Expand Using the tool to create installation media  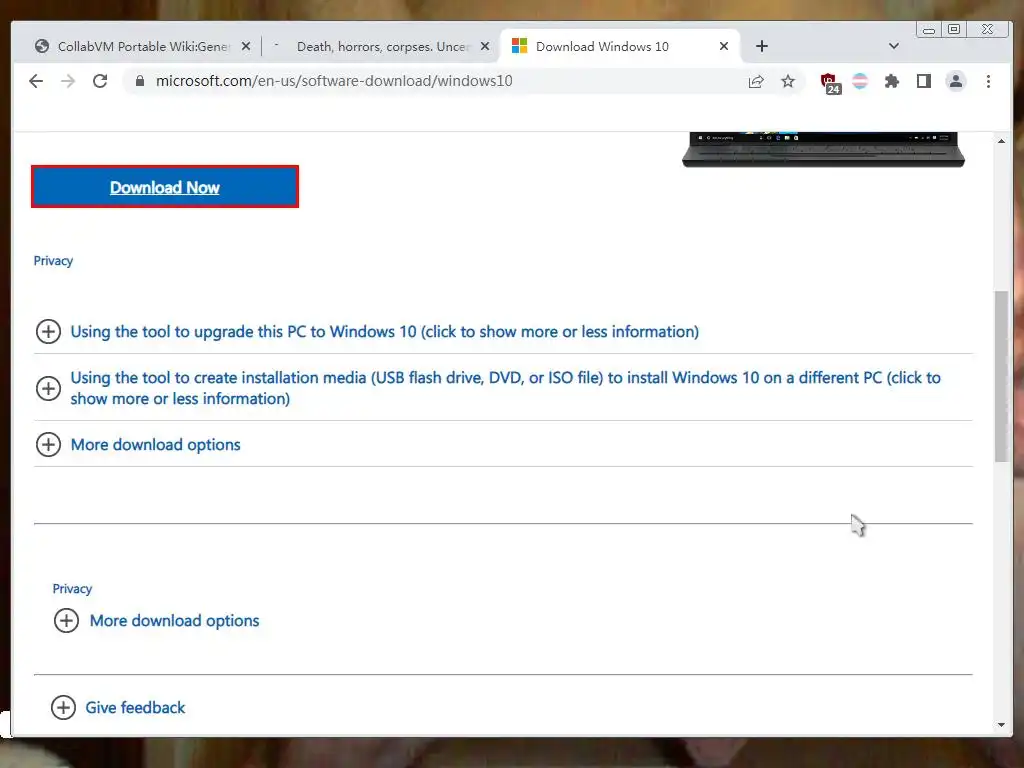tap(505, 388)
